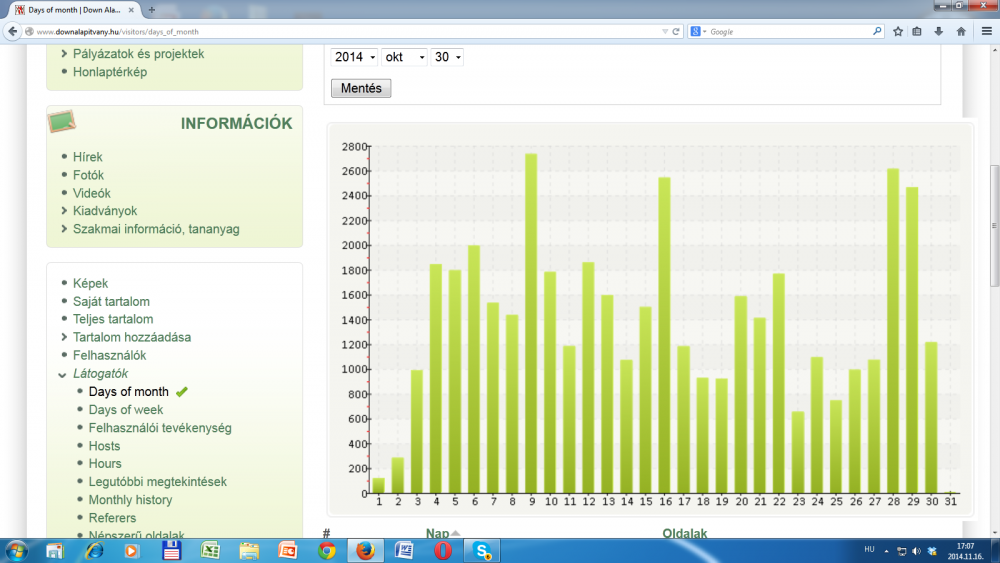Click the Firefox back arrow button
1000x563 pixels.
(x=13, y=31)
